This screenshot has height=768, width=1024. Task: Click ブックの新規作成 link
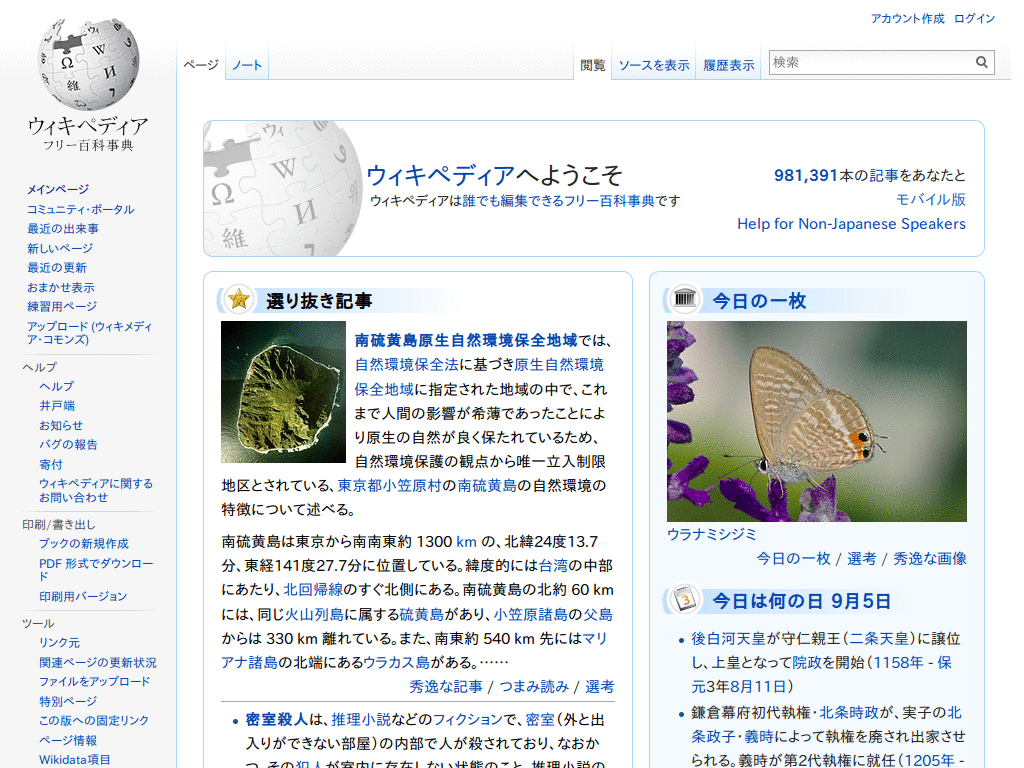[84, 543]
